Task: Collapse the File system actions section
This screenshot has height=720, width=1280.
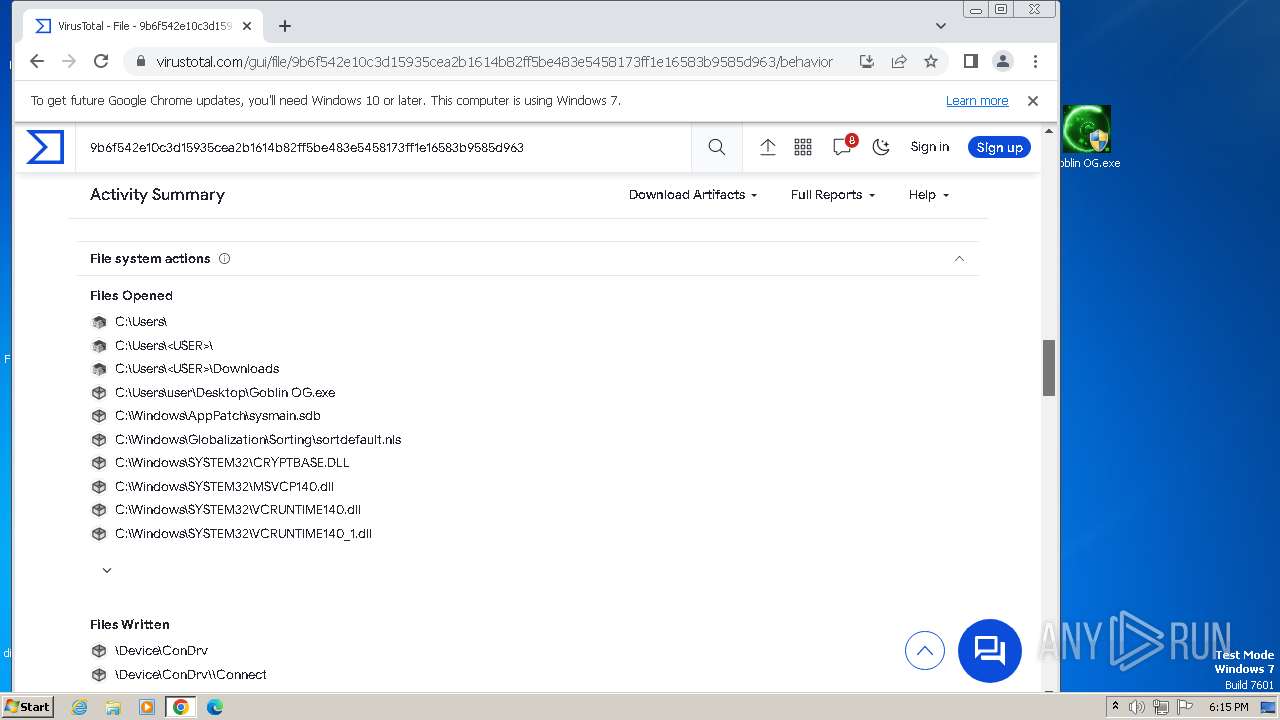Action: tap(959, 258)
